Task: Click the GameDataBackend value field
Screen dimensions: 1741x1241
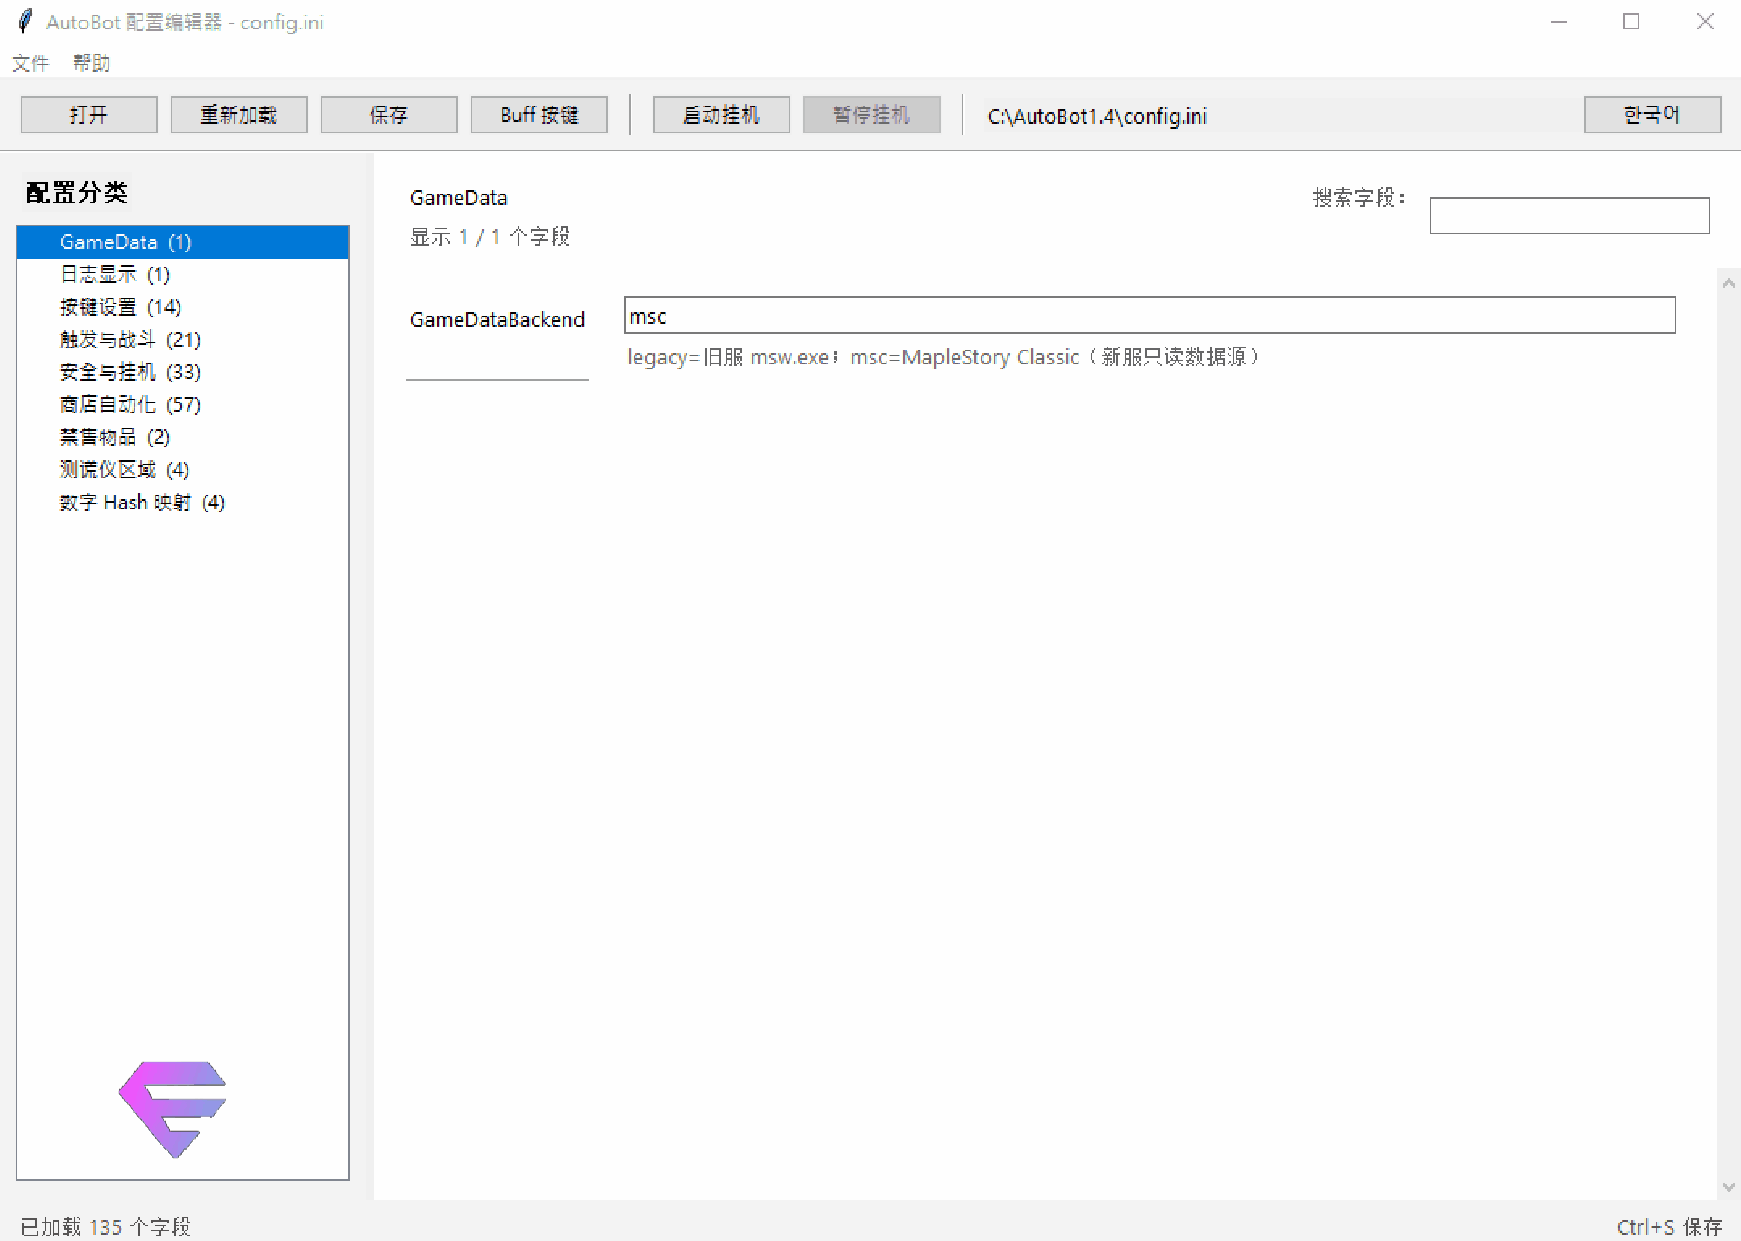Action: (1149, 315)
